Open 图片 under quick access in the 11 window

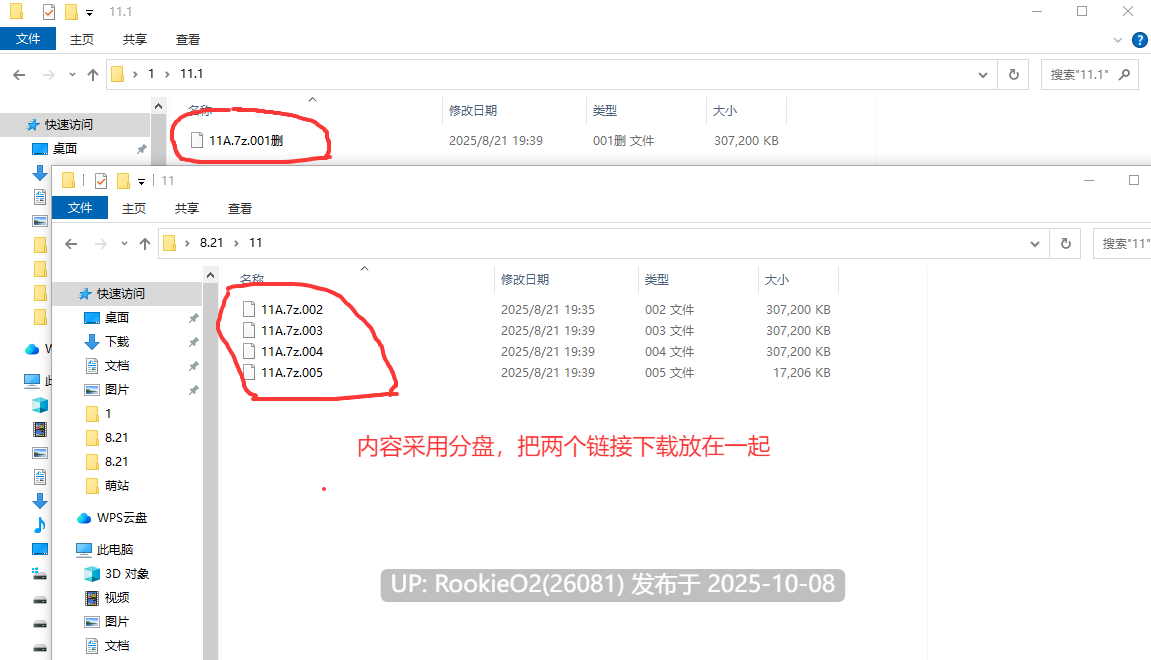coord(117,390)
